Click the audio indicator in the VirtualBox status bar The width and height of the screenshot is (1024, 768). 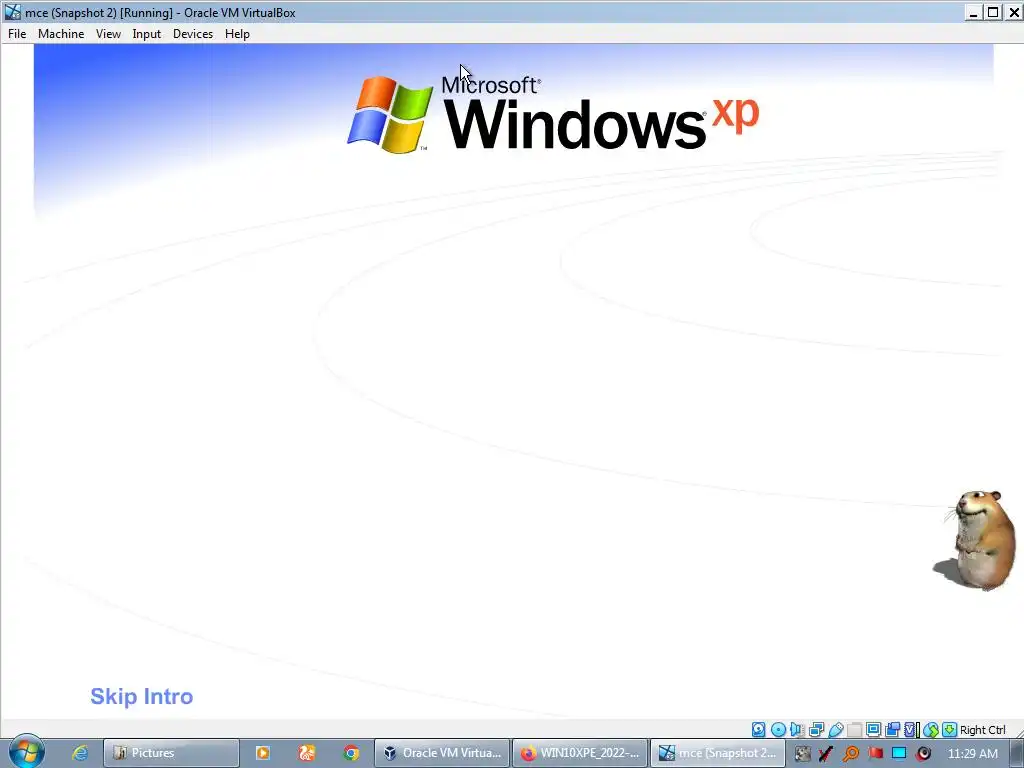pos(797,729)
